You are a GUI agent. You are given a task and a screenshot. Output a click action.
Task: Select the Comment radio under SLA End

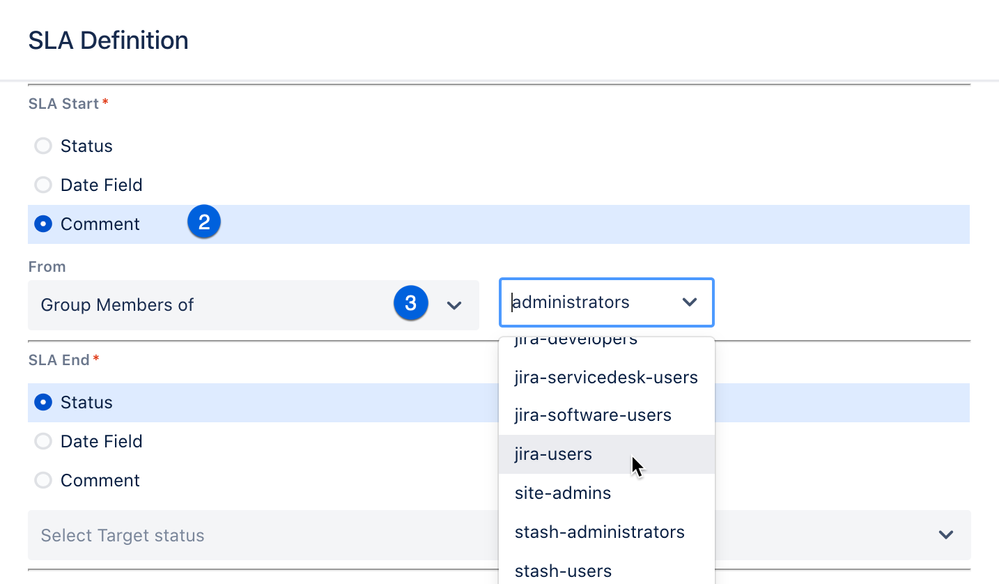[x=43, y=480]
